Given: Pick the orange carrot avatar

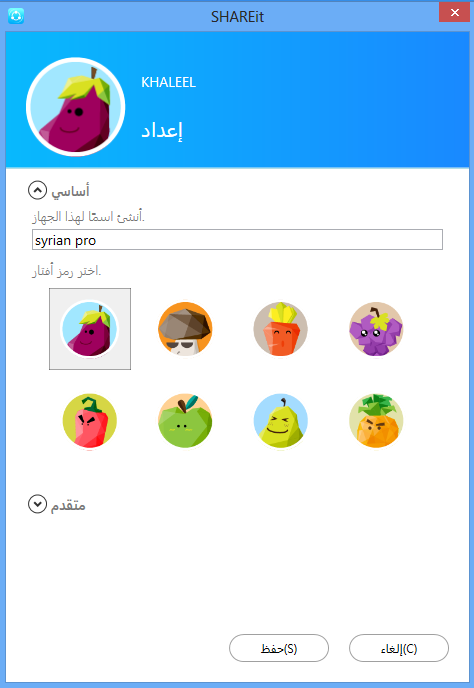Looking at the screenshot, I should [x=280, y=328].
